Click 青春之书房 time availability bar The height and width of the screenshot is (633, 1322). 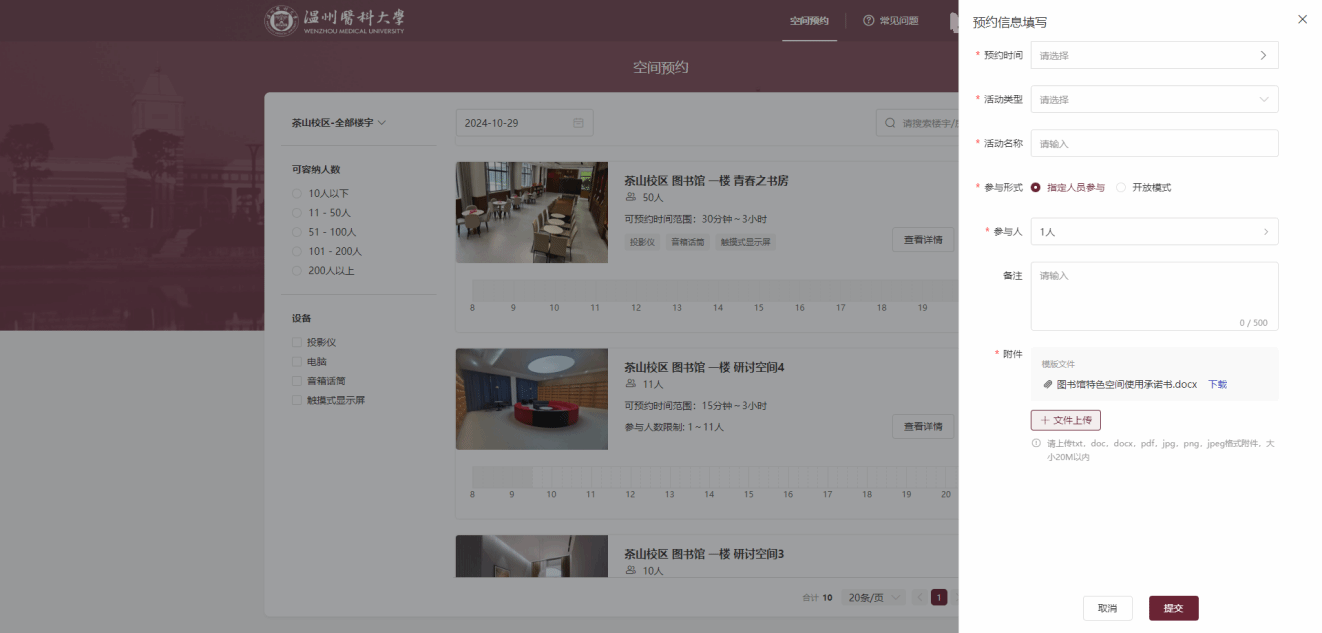(x=714, y=290)
